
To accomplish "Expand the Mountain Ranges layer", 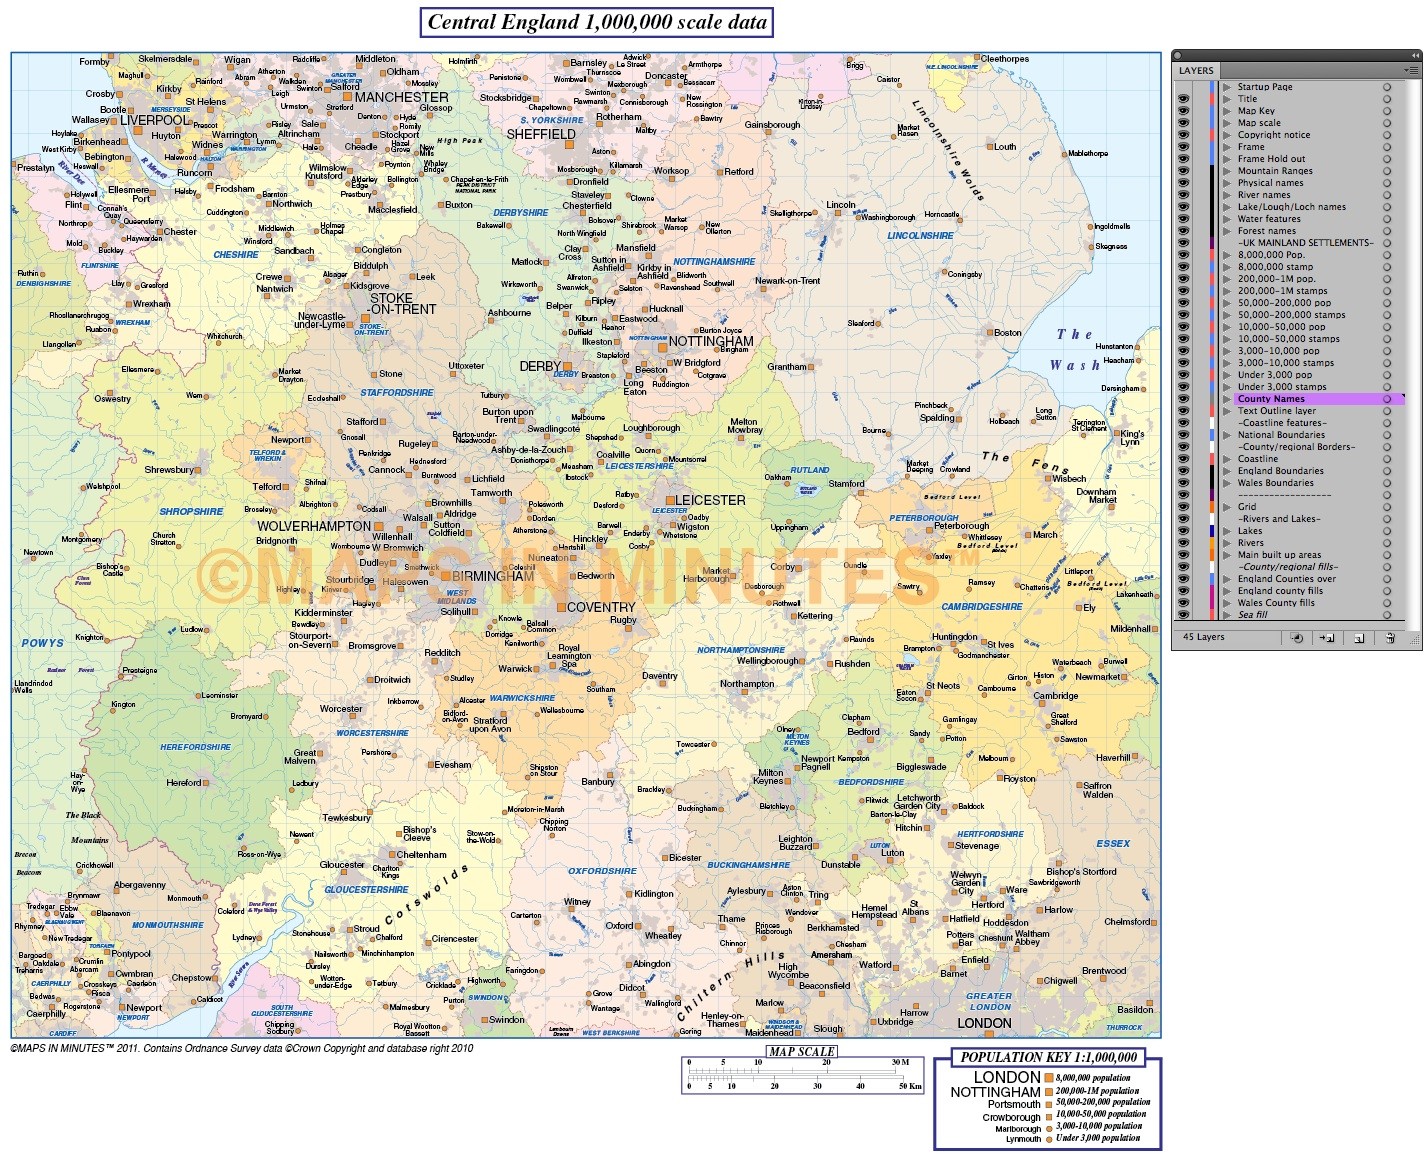I will (x=1228, y=171).
